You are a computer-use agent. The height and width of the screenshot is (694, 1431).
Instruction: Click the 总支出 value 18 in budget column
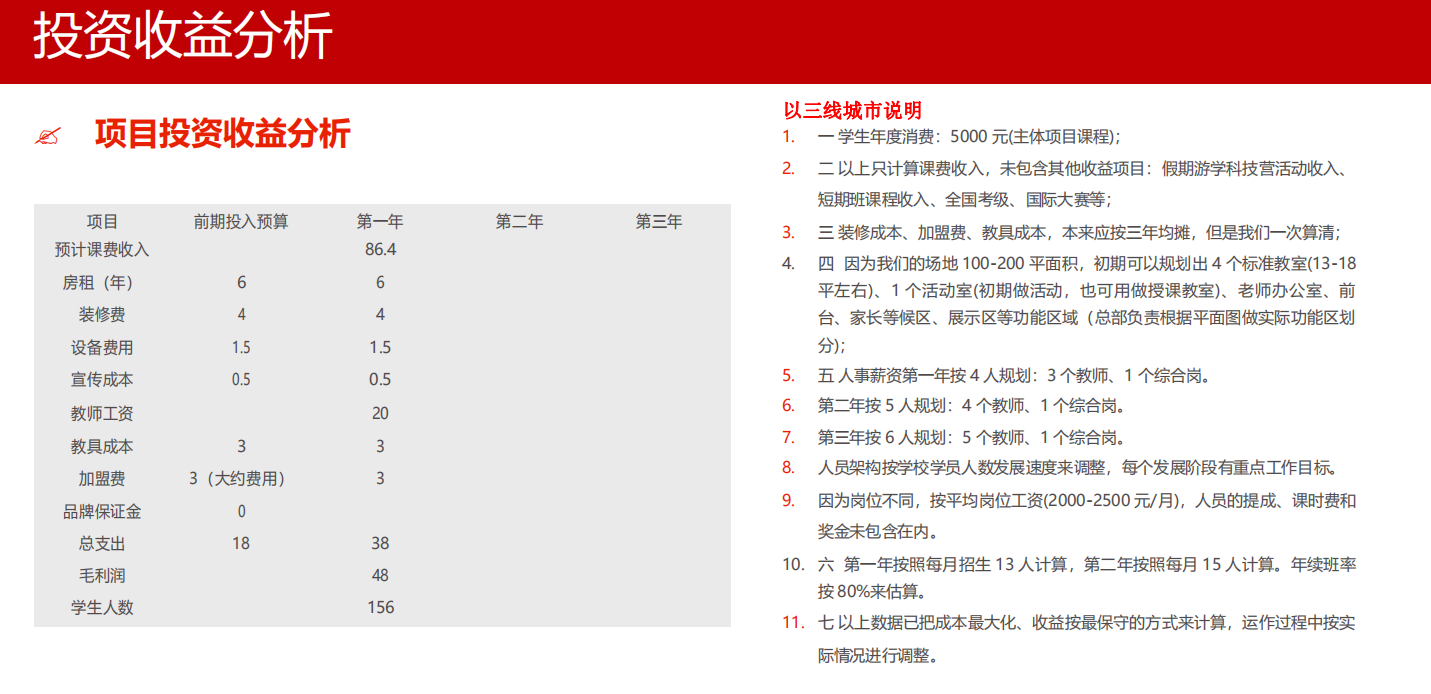point(241,544)
